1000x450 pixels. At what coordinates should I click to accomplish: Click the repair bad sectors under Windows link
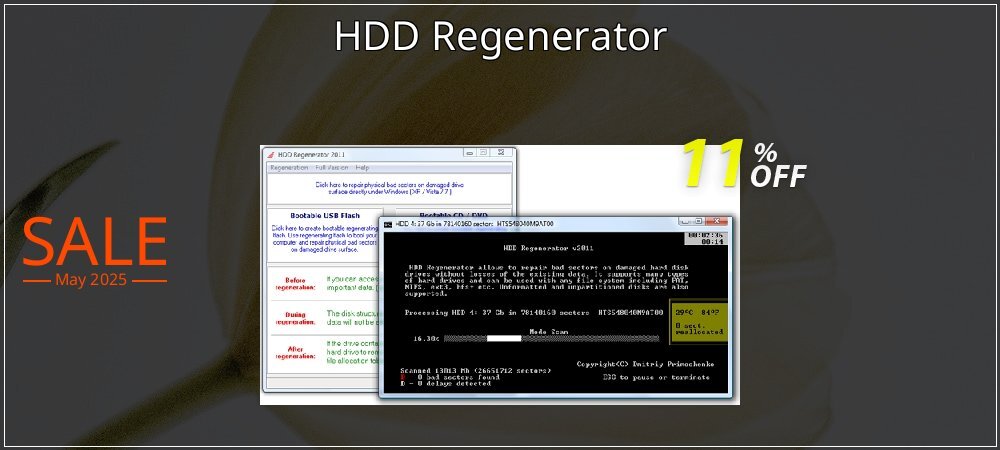point(390,188)
